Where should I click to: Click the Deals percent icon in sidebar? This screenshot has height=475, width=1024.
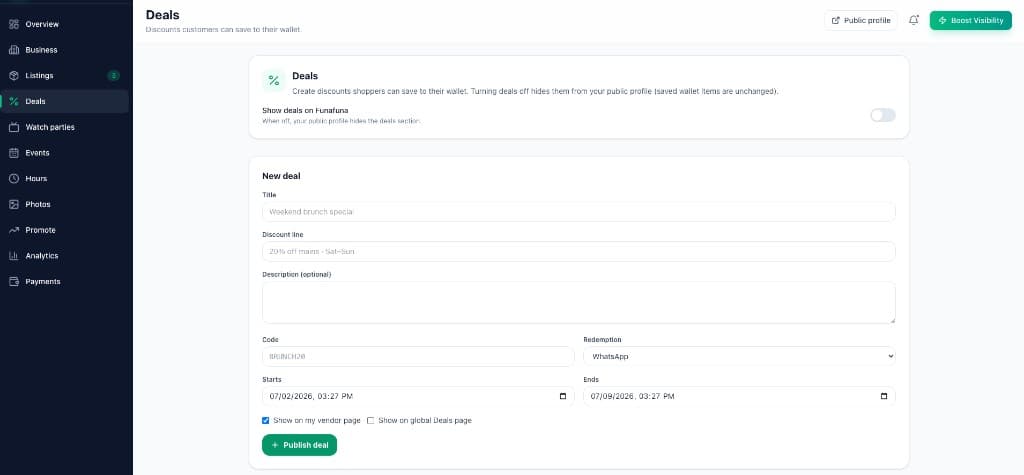pos(14,101)
